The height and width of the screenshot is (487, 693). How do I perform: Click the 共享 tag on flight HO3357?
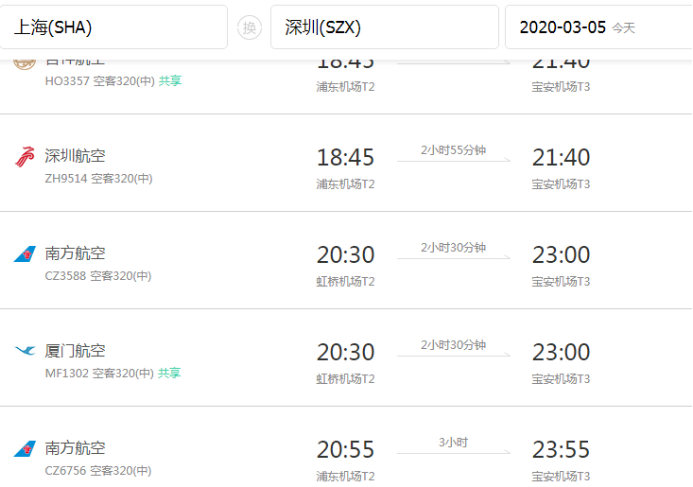pyautogui.click(x=170, y=81)
